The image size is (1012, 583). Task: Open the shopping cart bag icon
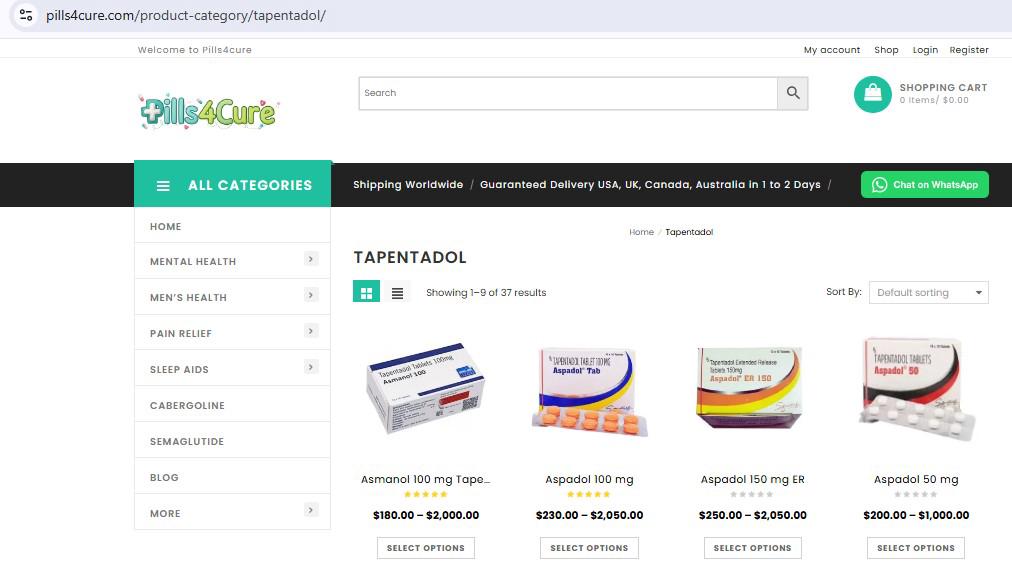(x=873, y=94)
